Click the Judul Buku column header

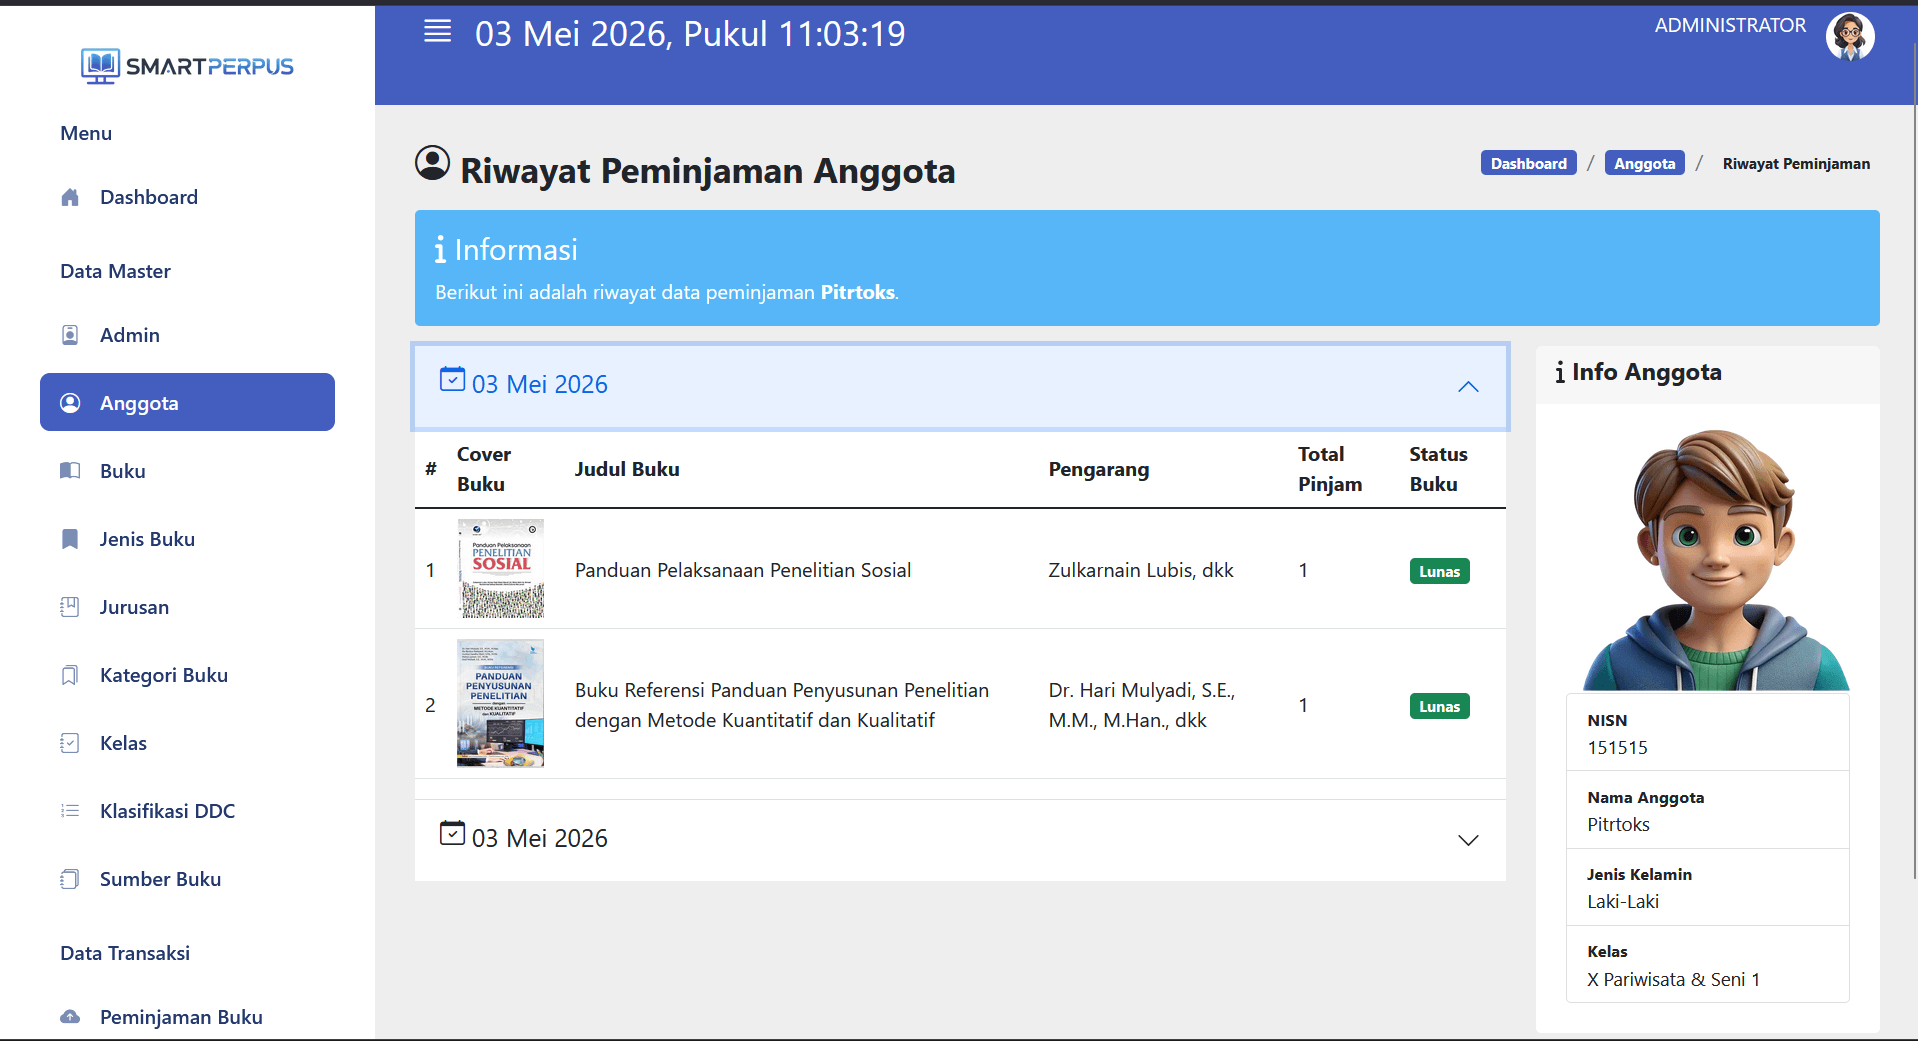627,469
